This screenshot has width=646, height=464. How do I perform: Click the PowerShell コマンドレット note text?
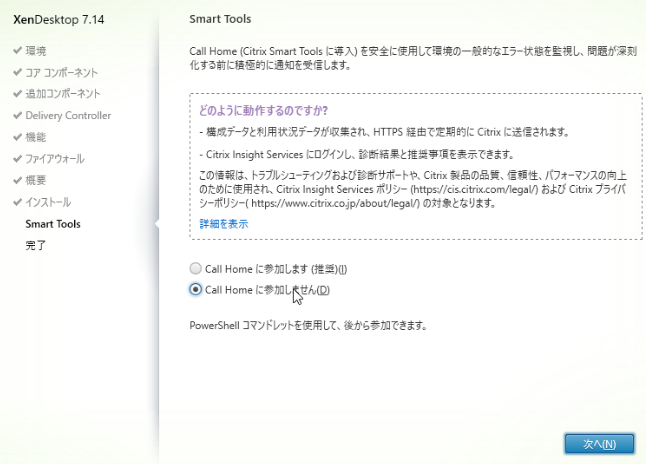(308, 326)
